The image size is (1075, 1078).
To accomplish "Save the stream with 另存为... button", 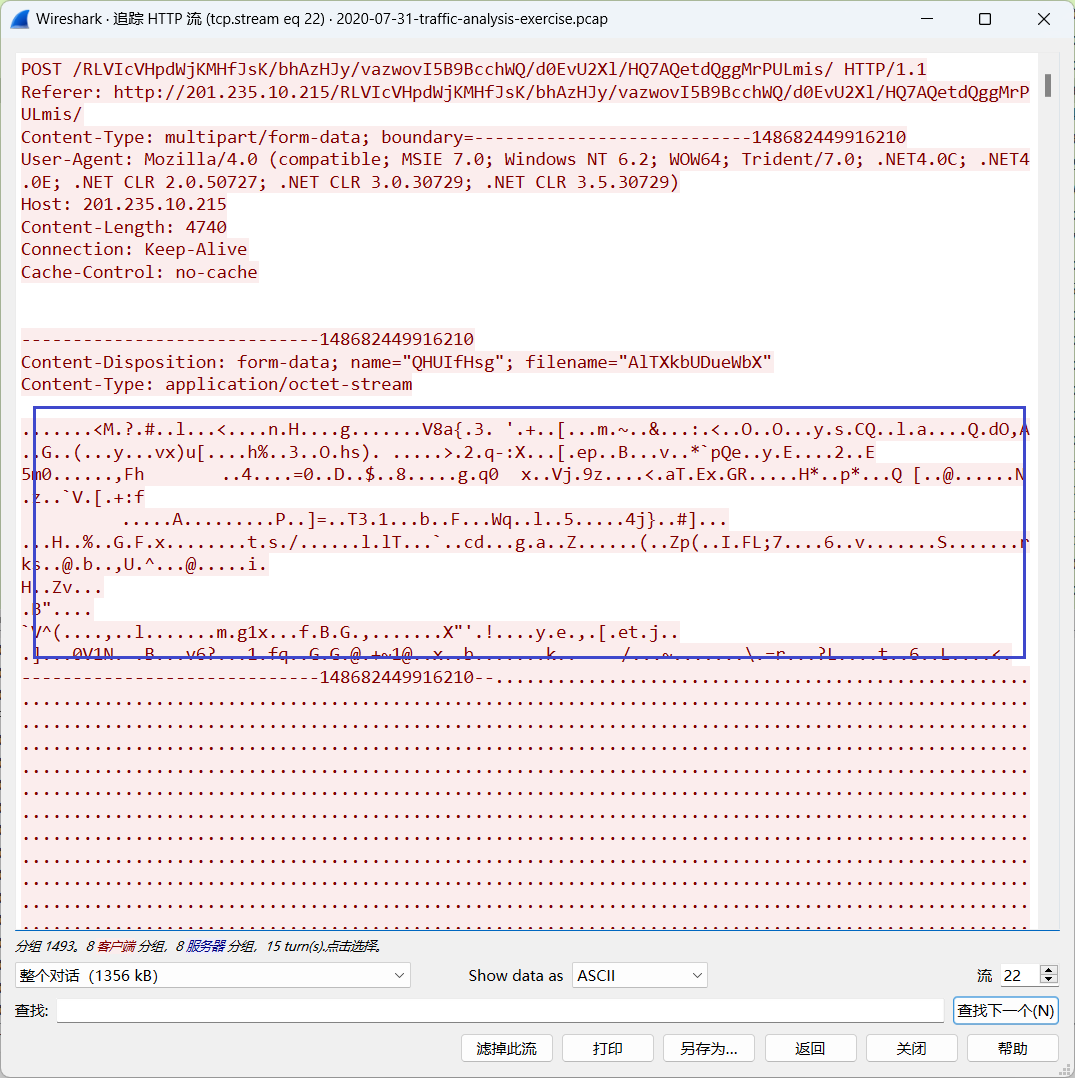I will click(708, 1048).
